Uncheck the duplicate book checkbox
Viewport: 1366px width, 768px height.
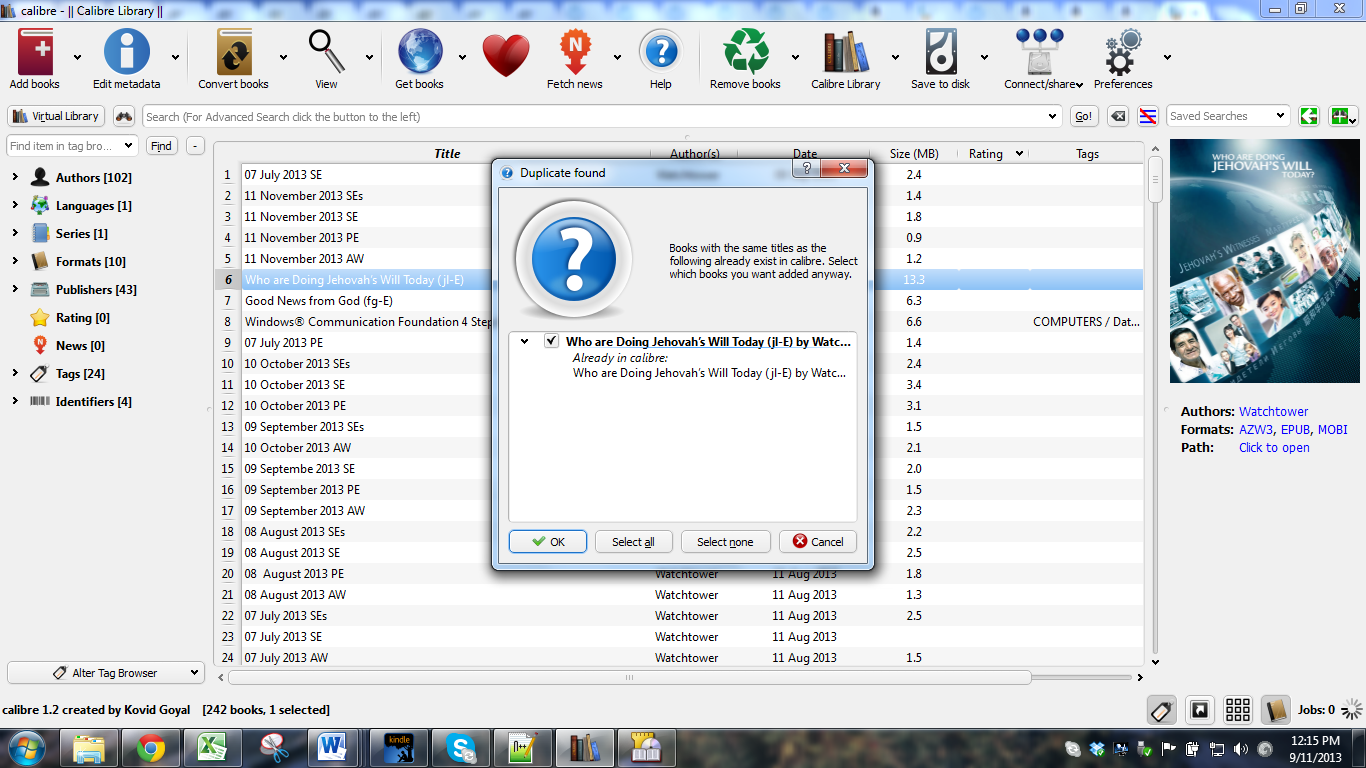(x=551, y=341)
